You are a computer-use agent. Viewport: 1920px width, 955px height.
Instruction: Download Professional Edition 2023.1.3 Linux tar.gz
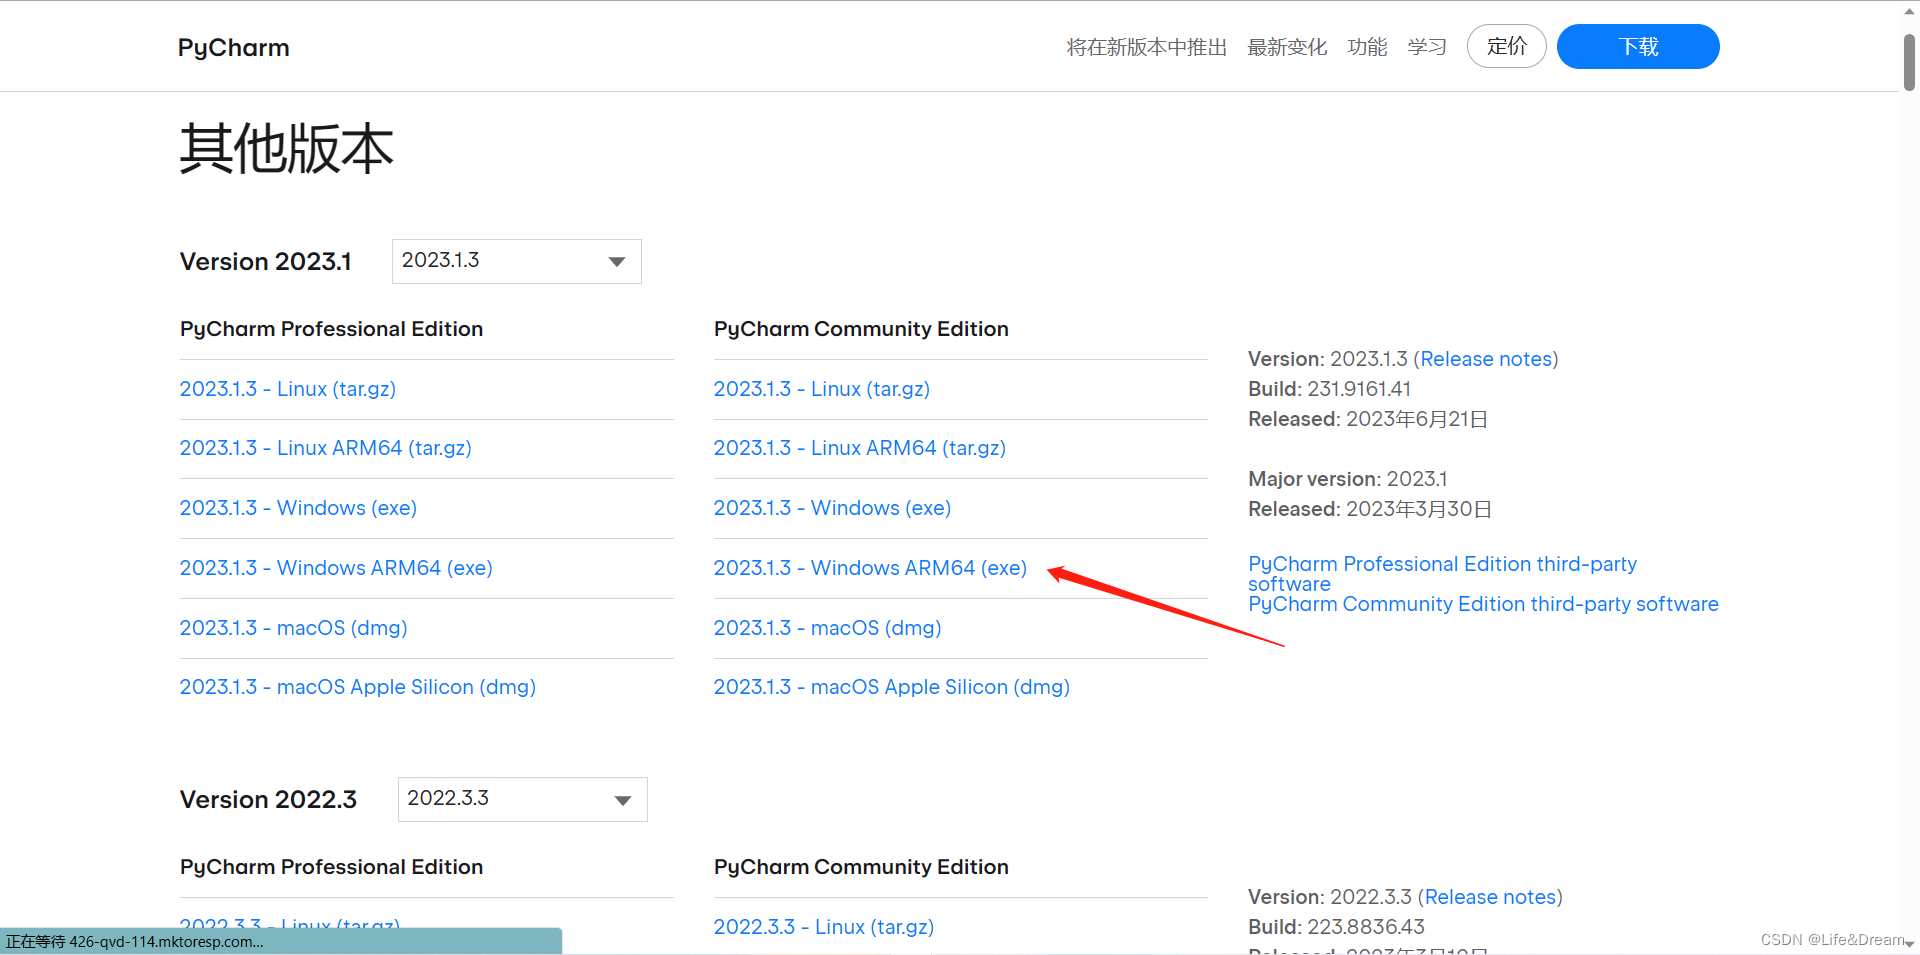click(x=287, y=389)
